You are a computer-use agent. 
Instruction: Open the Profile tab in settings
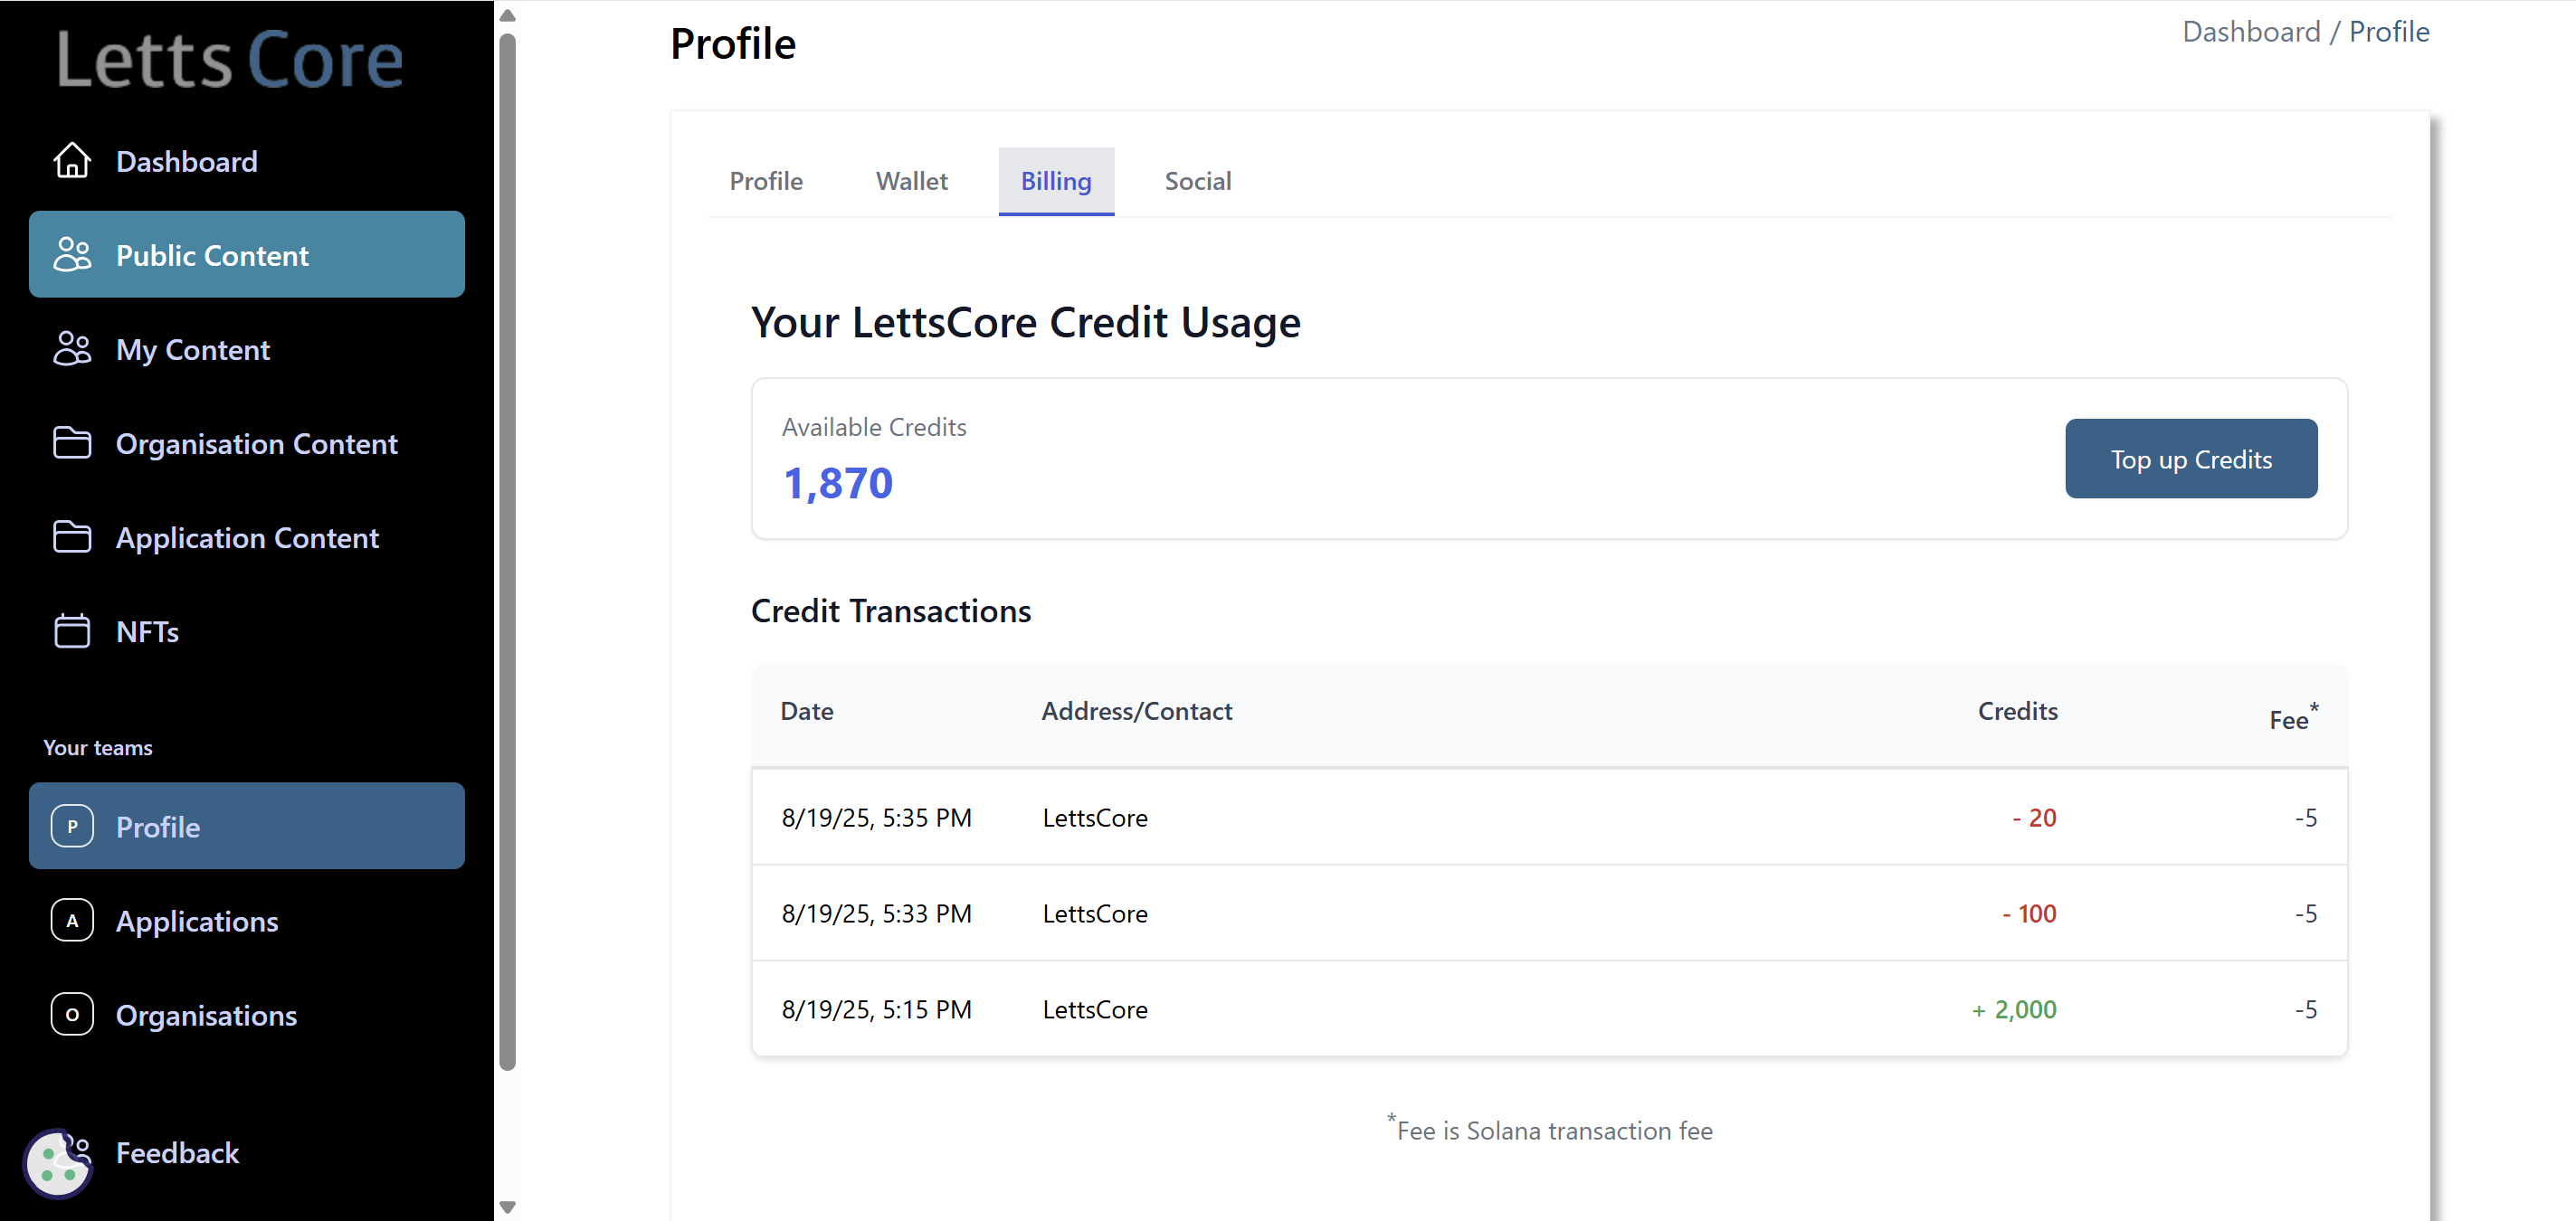pyautogui.click(x=766, y=181)
